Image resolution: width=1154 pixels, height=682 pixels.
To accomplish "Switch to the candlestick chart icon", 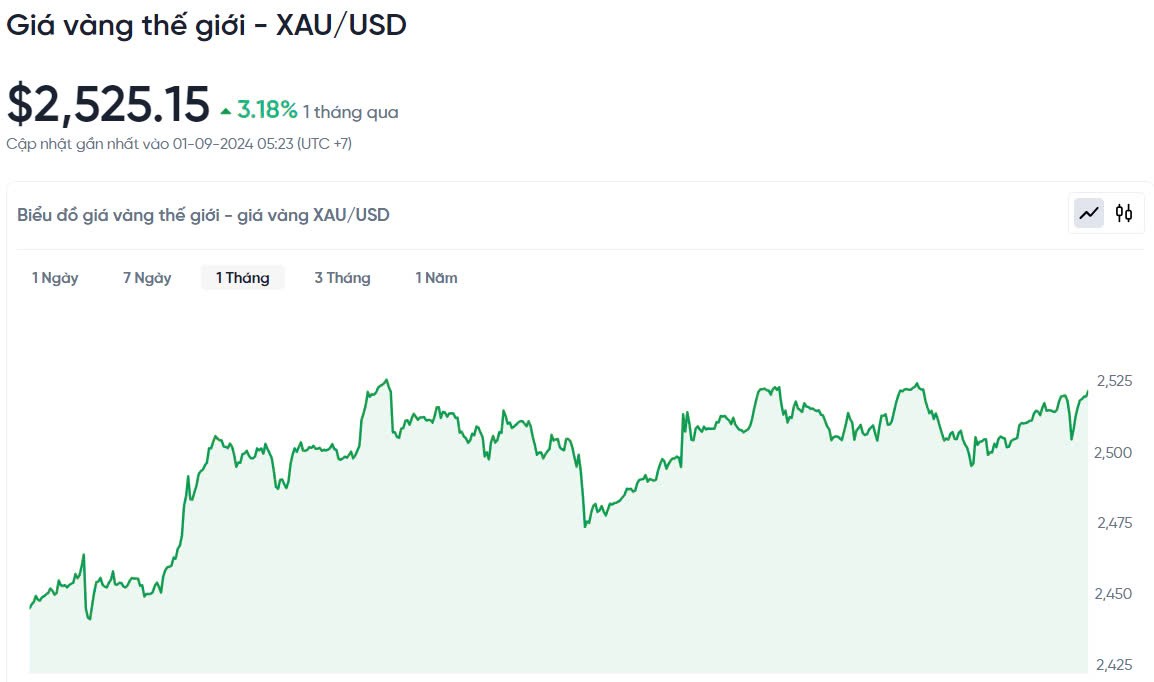I will [1124, 213].
